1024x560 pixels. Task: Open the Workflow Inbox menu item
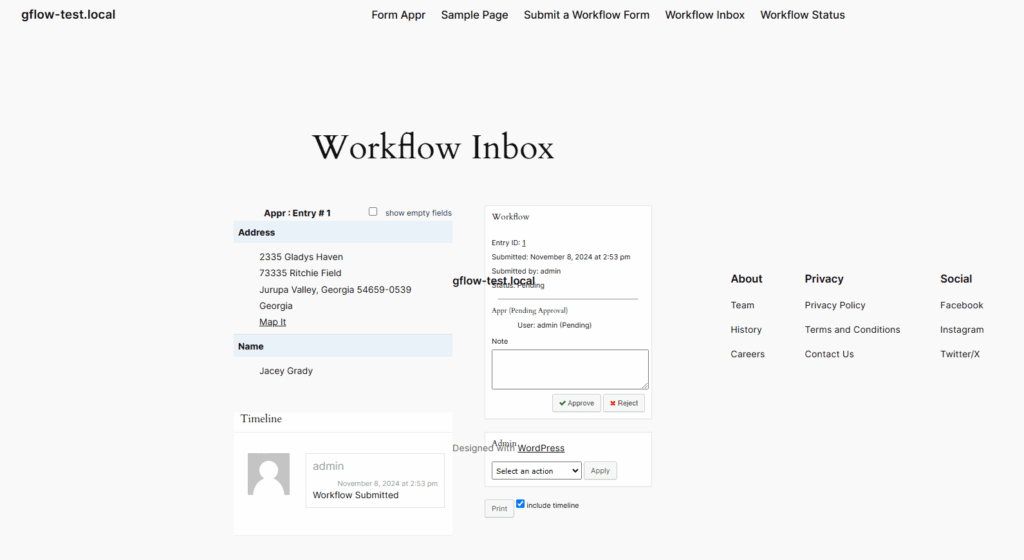tap(704, 15)
